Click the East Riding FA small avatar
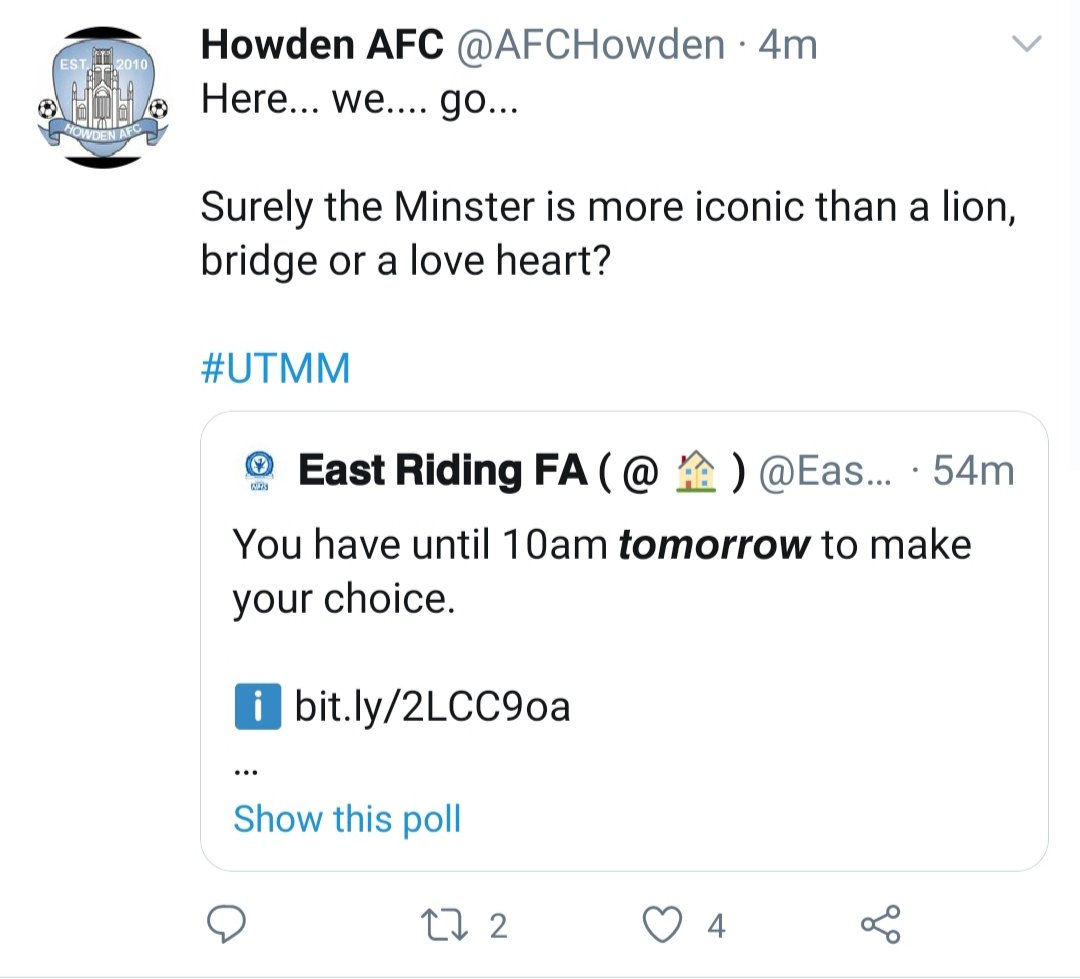 (x=260, y=470)
